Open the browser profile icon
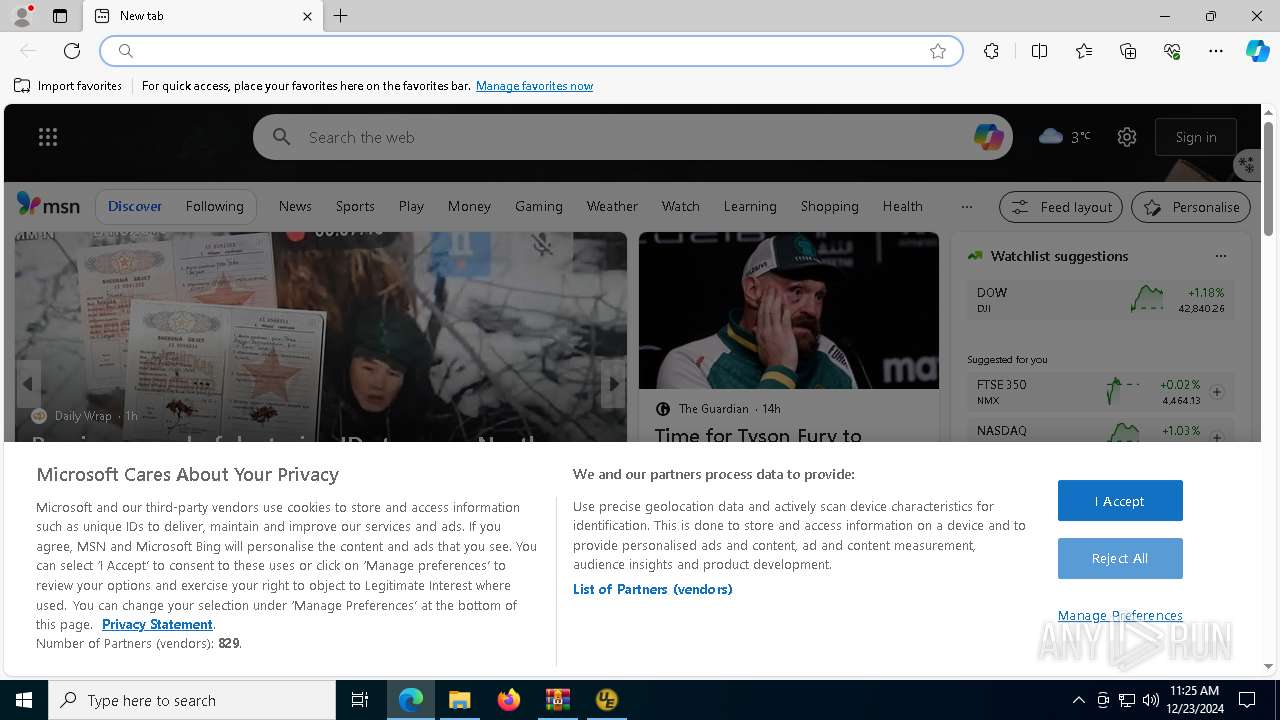Image resolution: width=1280 pixels, height=720 pixels. point(22,16)
